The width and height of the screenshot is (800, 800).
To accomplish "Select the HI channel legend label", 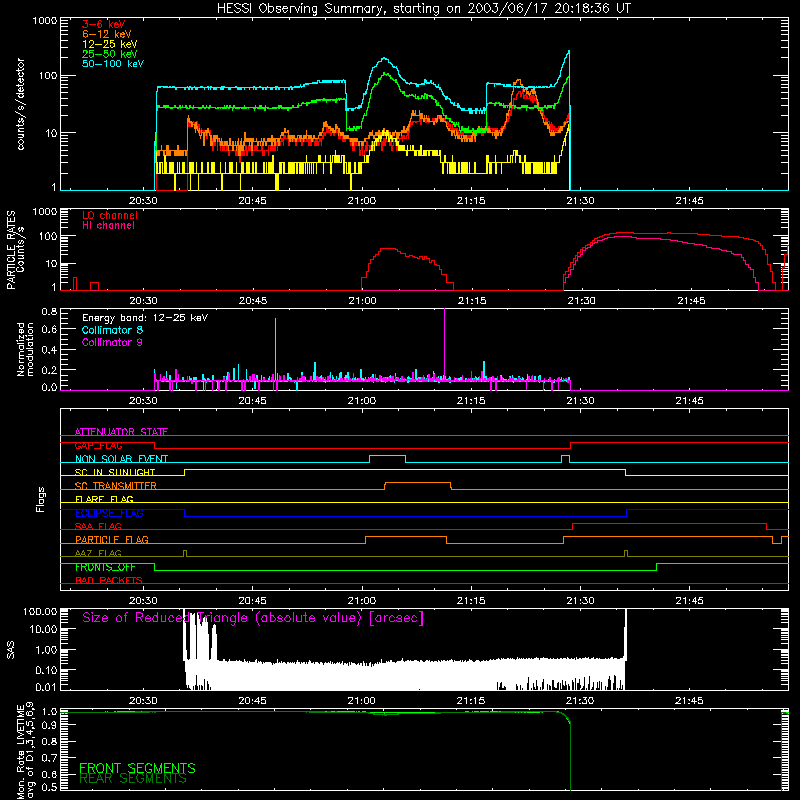I will coord(108,226).
